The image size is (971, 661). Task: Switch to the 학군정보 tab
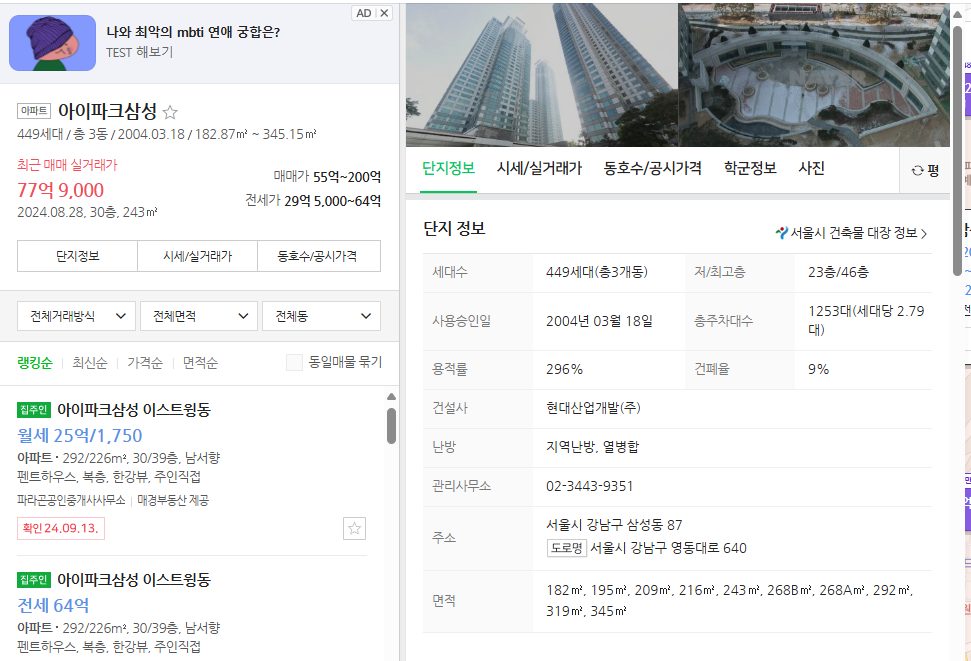(750, 169)
